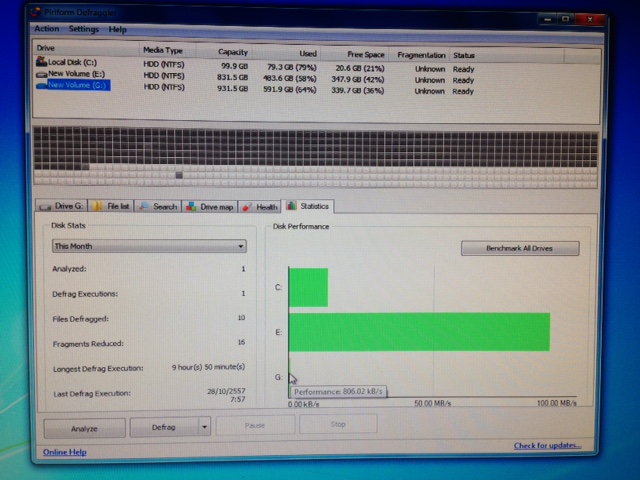Switch to the Drive G: tab
The height and width of the screenshot is (480, 640).
[62, 206]
